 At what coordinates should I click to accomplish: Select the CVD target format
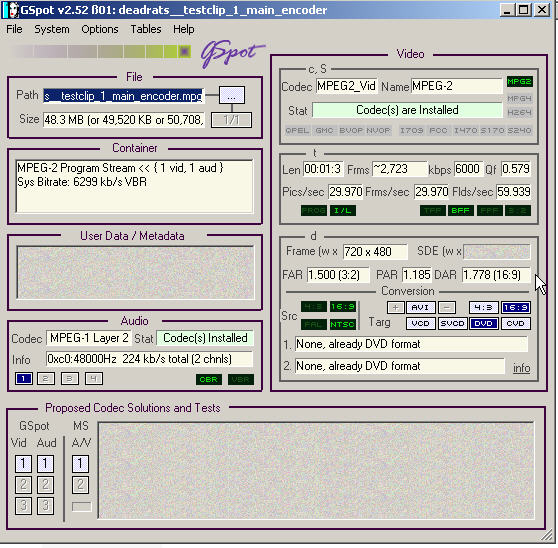516,323
